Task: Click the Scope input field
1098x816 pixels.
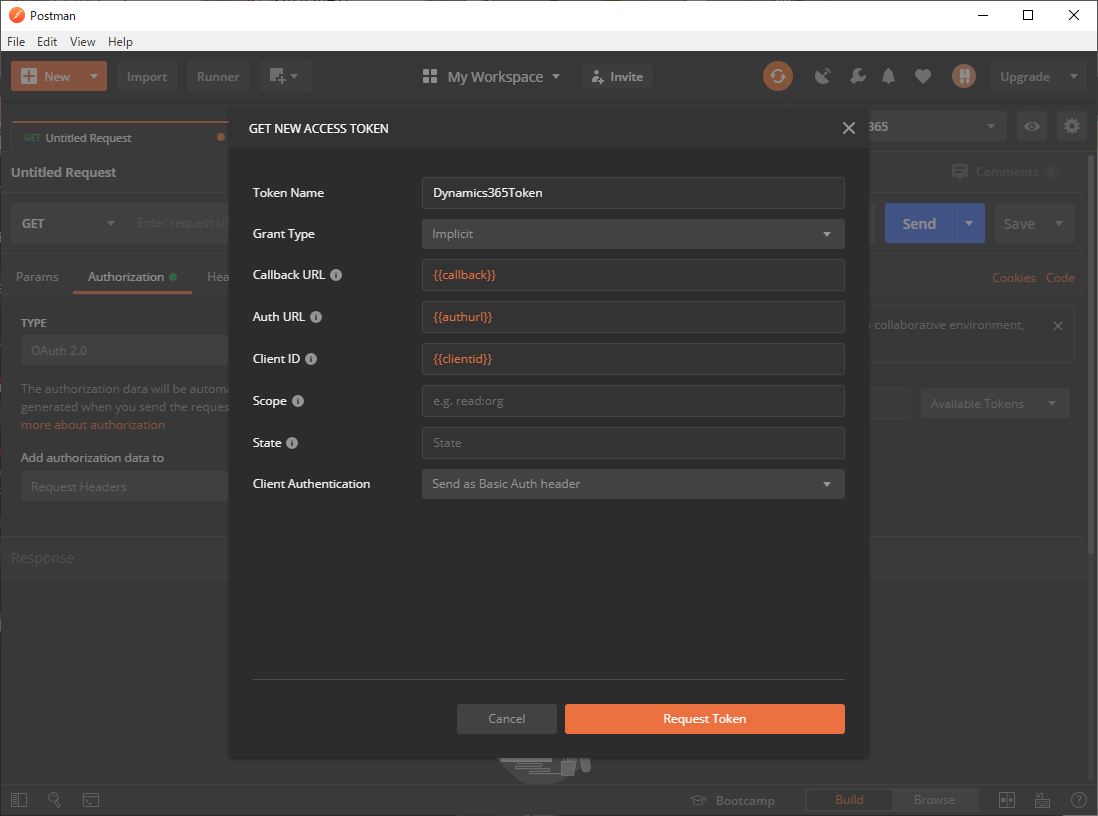Action: [633, 401]
